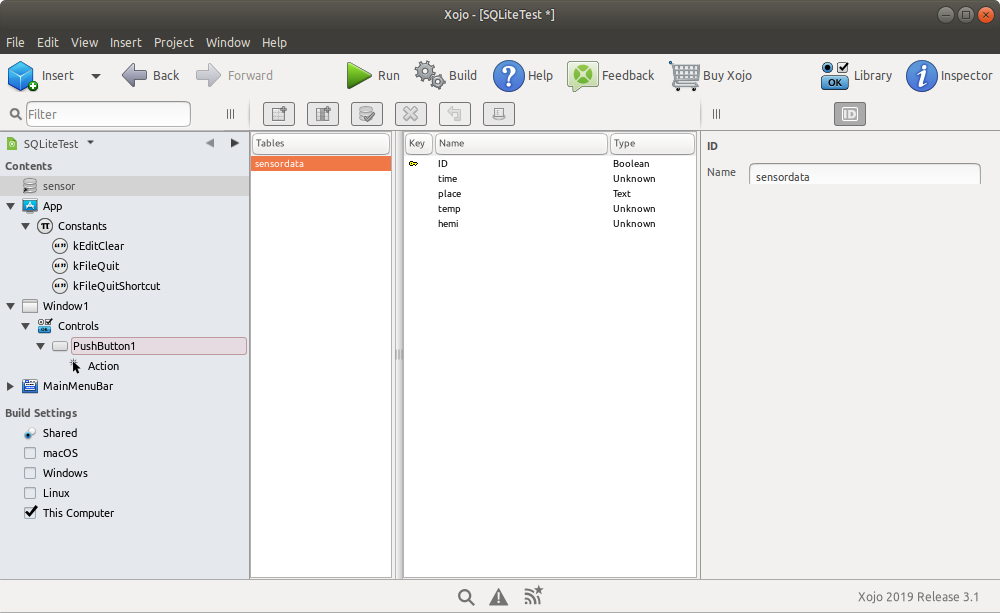The height and width of the screenshot is (613, 1000).
Task: Click the delete X toolbar icon
Action: 411,114
